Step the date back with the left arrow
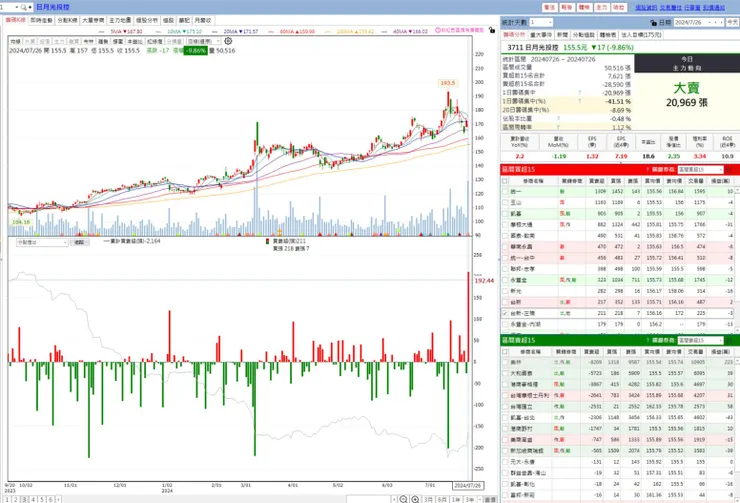Image resolution: width=740 pixels, height=503 pixels. pyautogui.click(x=716, y=22)
